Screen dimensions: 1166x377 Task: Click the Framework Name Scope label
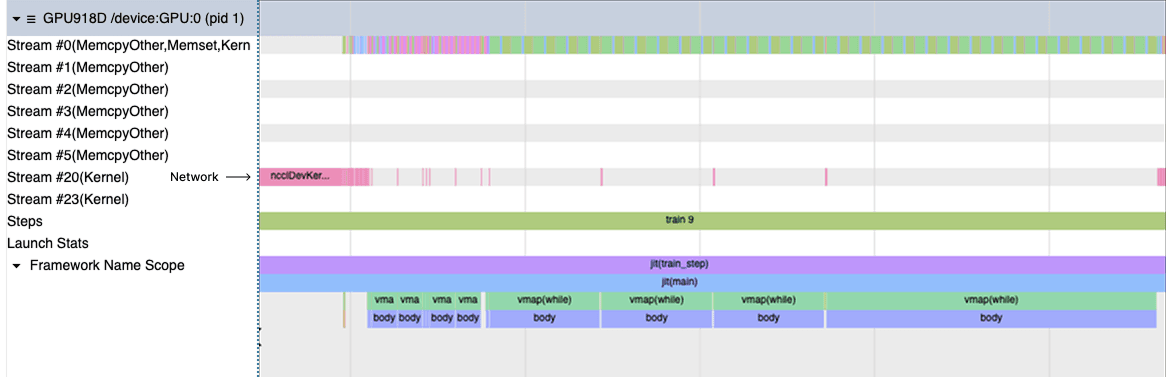[x=107, y=265]
